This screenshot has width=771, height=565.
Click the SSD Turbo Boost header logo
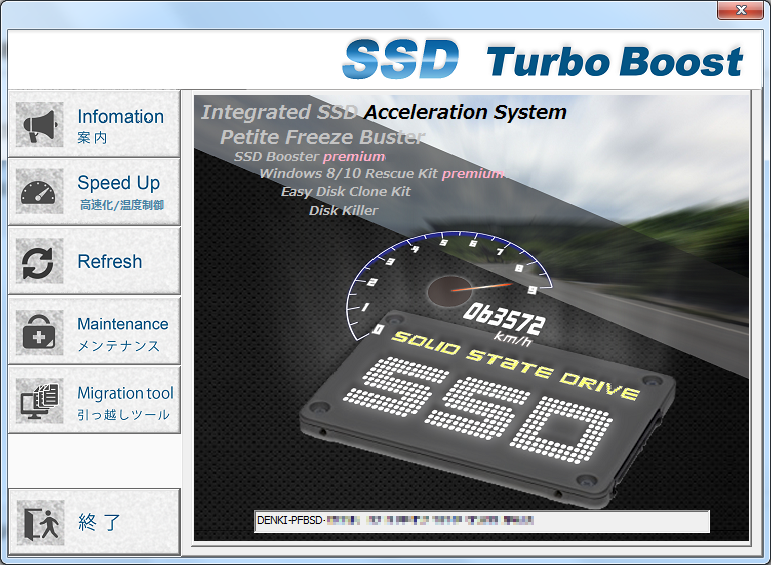[543, 61]
